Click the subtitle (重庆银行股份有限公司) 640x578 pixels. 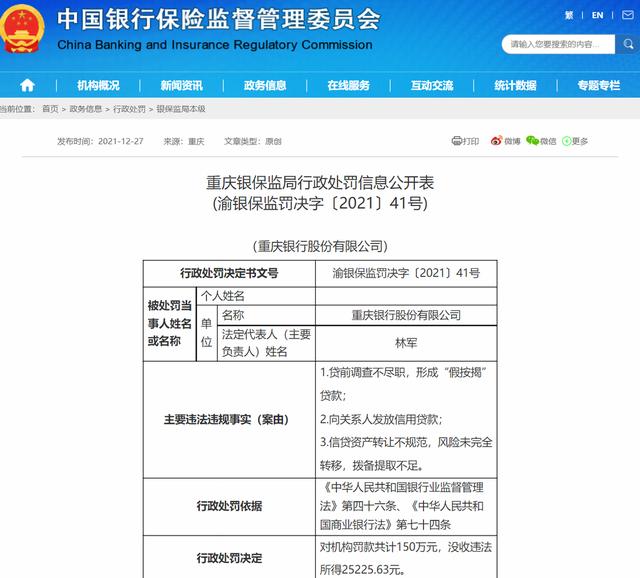pyautogui.click(x=320, y=246)
